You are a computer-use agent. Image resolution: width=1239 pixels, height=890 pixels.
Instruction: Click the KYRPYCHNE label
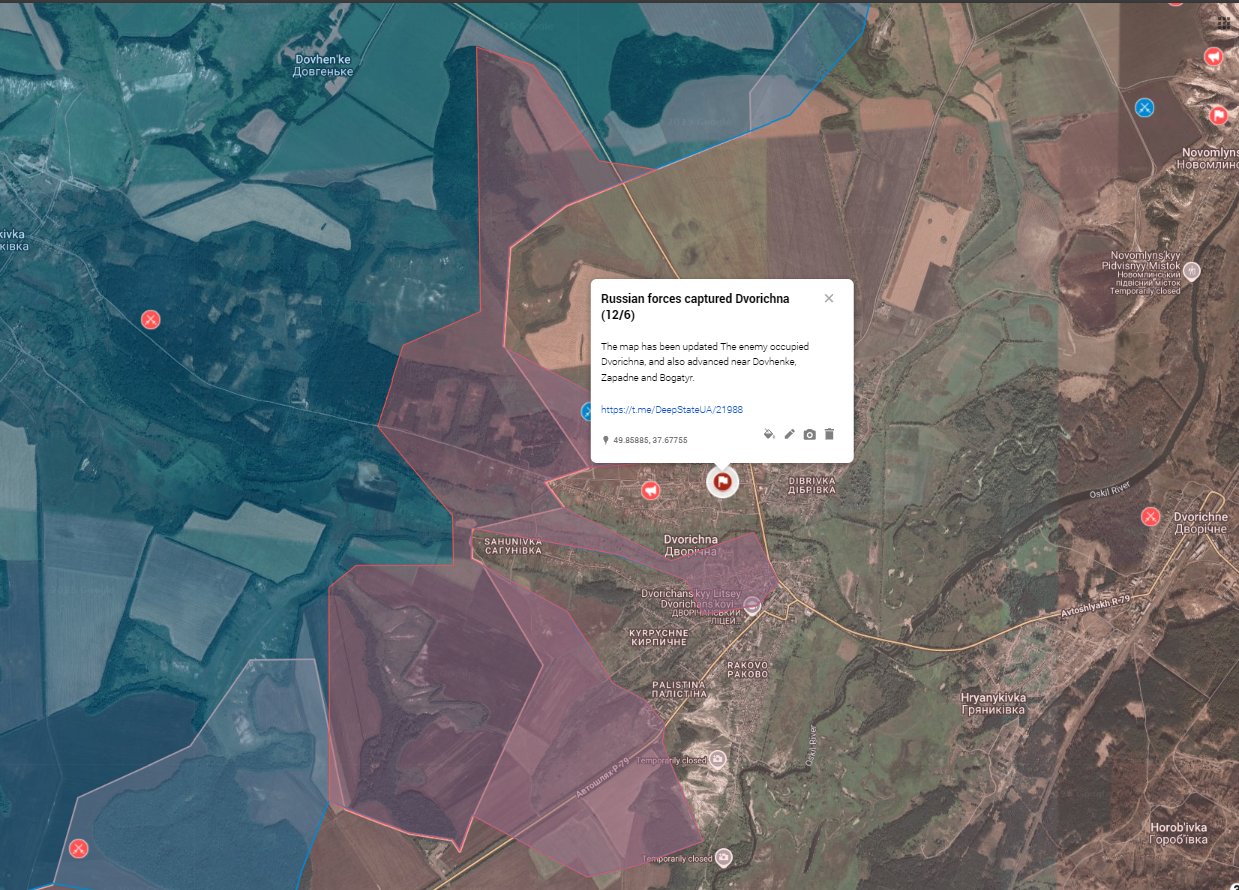point(658,636)
